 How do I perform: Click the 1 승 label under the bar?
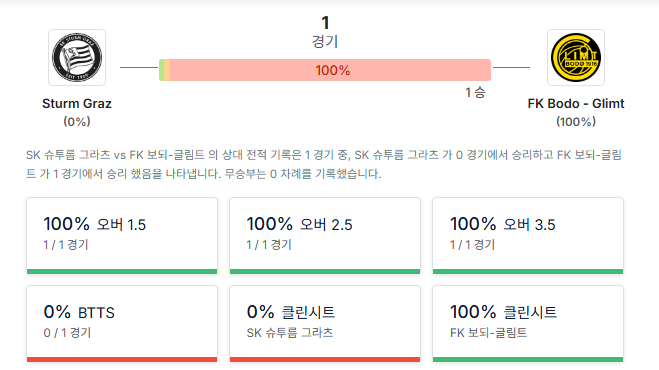475,92
